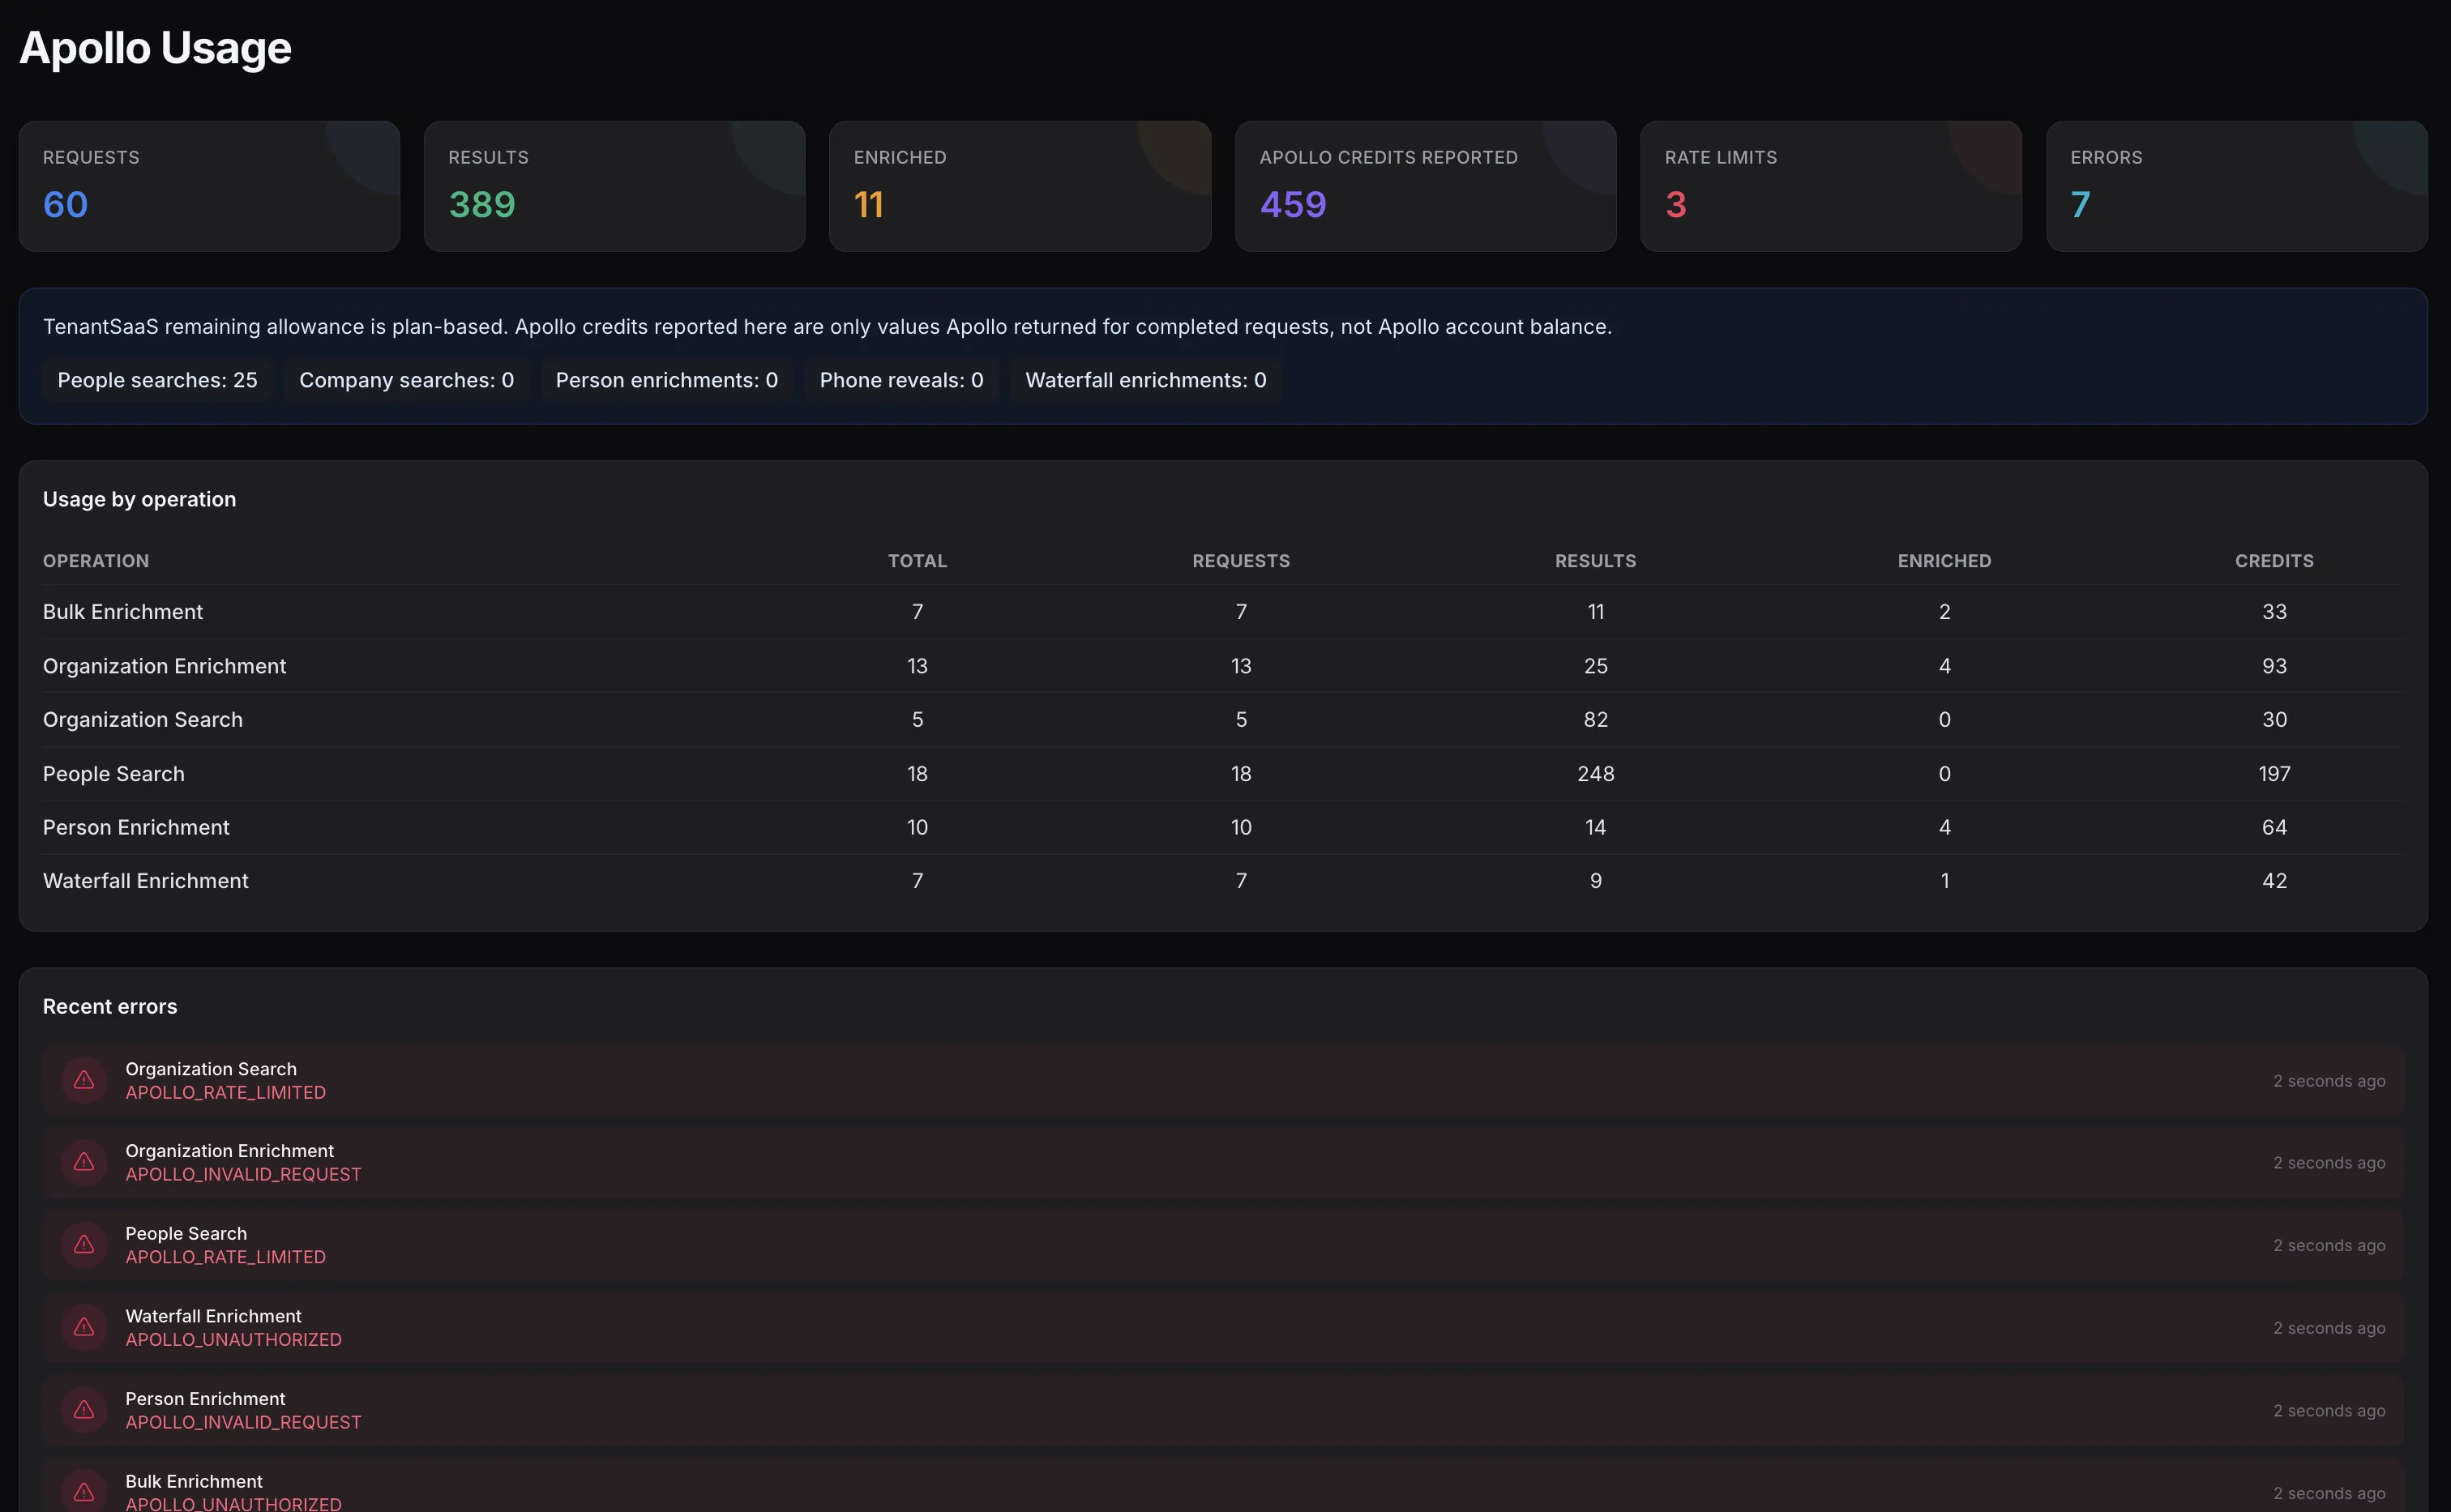Click the People Search results value 248

[1595, 774]
